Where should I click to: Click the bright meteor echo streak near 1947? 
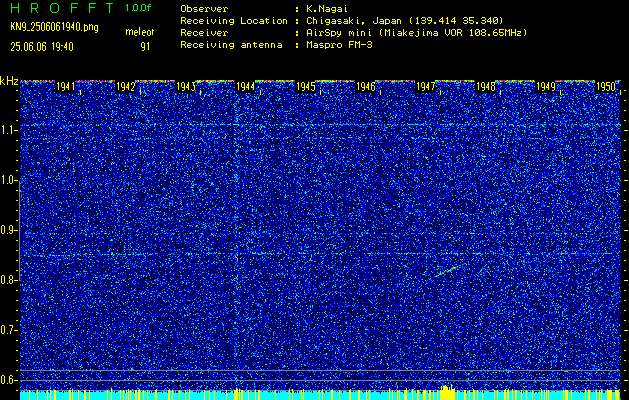[446, 271]
